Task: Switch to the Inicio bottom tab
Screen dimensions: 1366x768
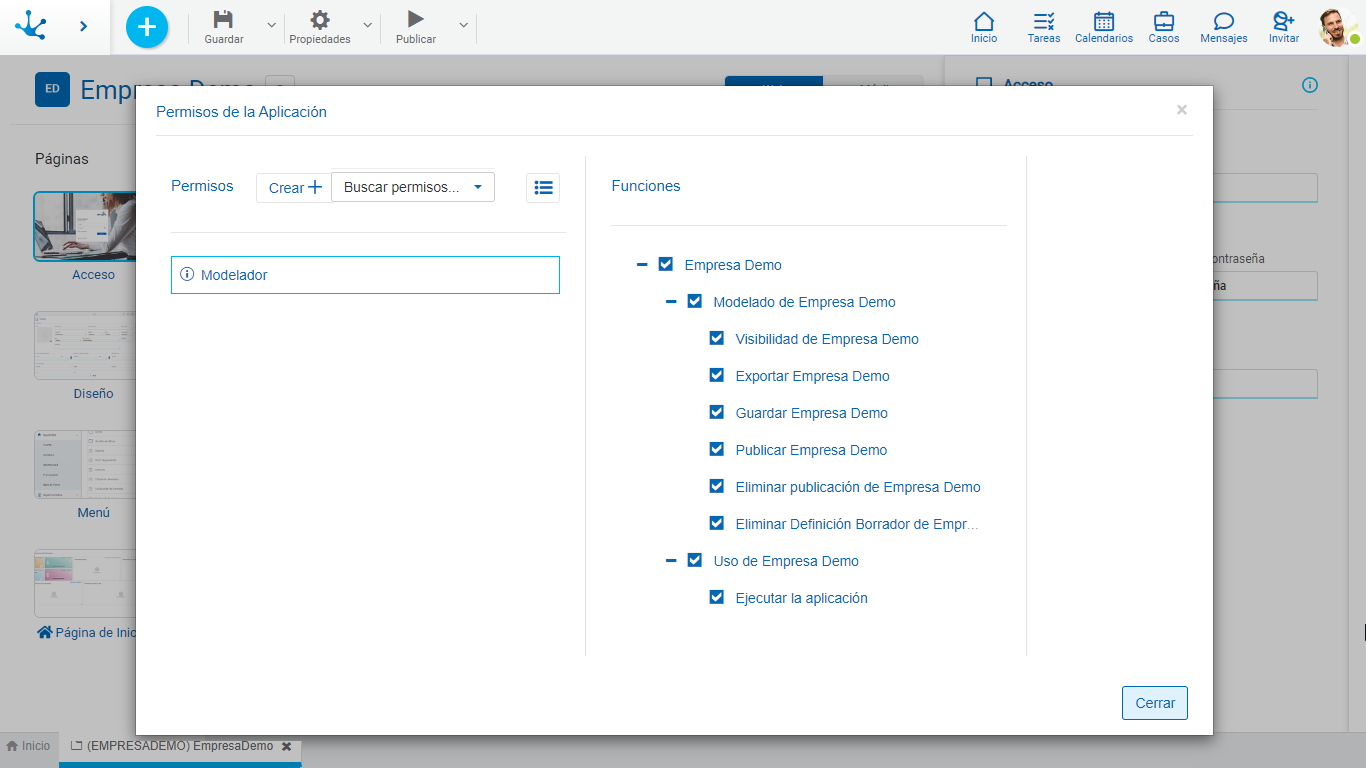Action: (28, 746)
